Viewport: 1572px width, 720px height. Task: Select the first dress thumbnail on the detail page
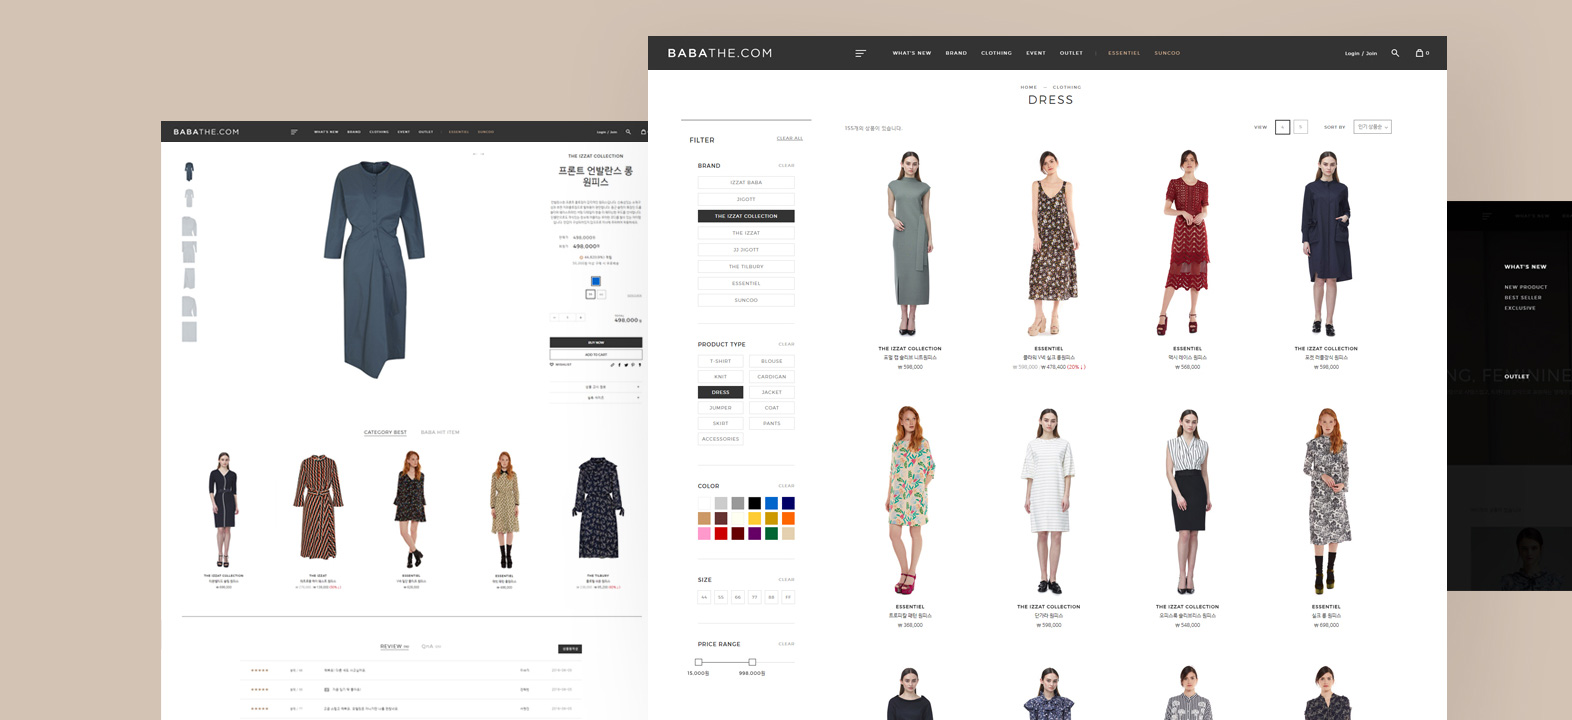[x=189, y=171]
